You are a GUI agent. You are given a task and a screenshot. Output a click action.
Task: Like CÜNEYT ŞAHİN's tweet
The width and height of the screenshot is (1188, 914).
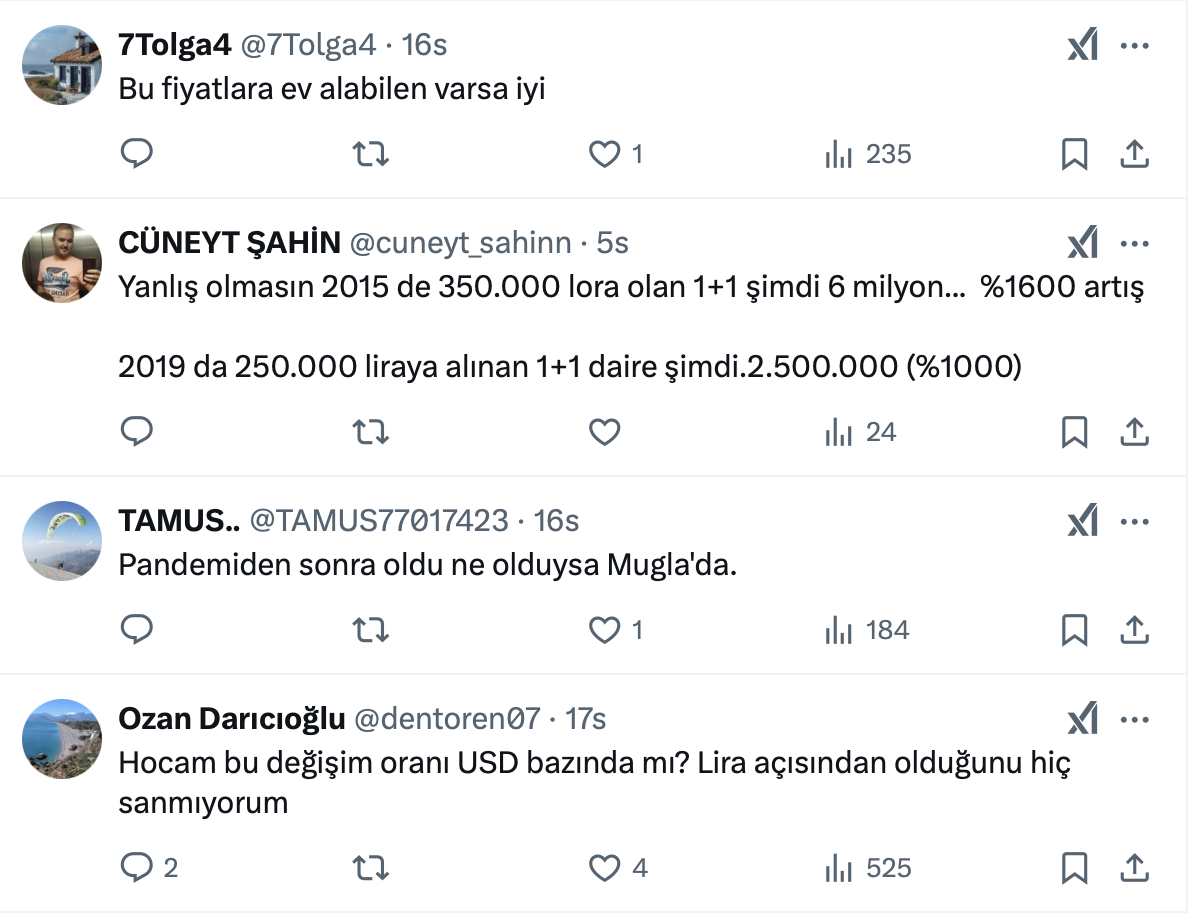click(604, 432)
